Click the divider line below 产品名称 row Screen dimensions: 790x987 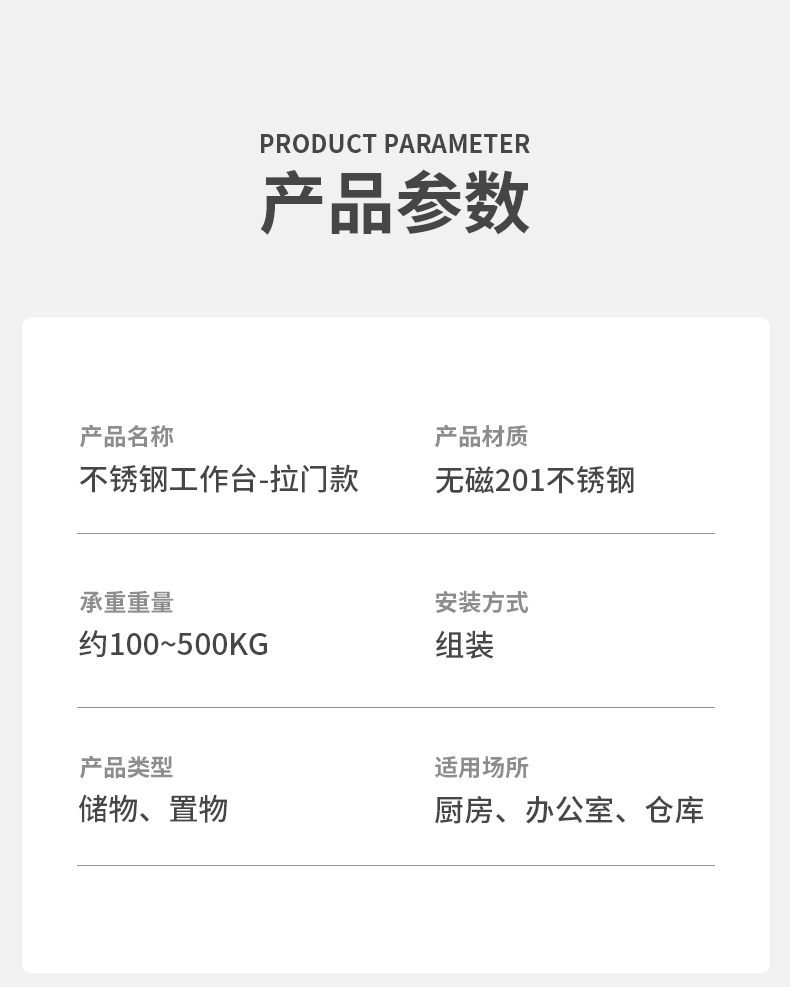click(x=396, y=533)
